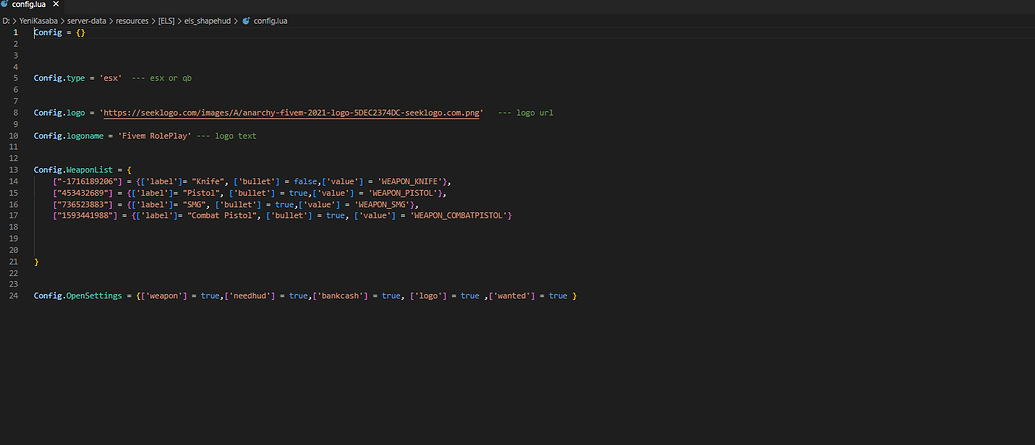This screenshot has height=445, width=1035.
Task: Click line number 24 in gutter
Action: coord(14,296)
